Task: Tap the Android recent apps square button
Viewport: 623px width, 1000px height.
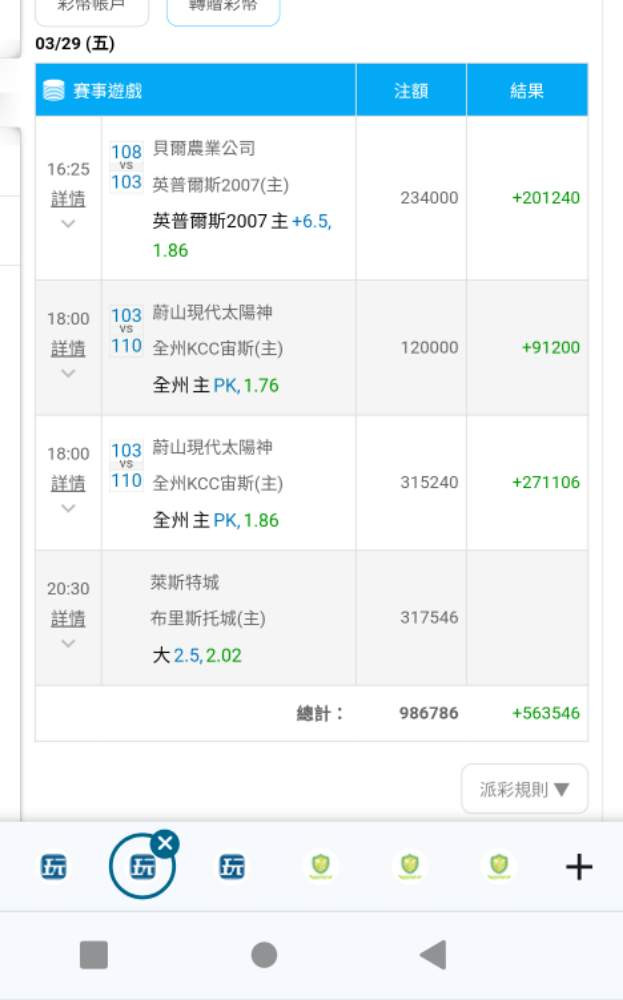Action: coord(93,955)
